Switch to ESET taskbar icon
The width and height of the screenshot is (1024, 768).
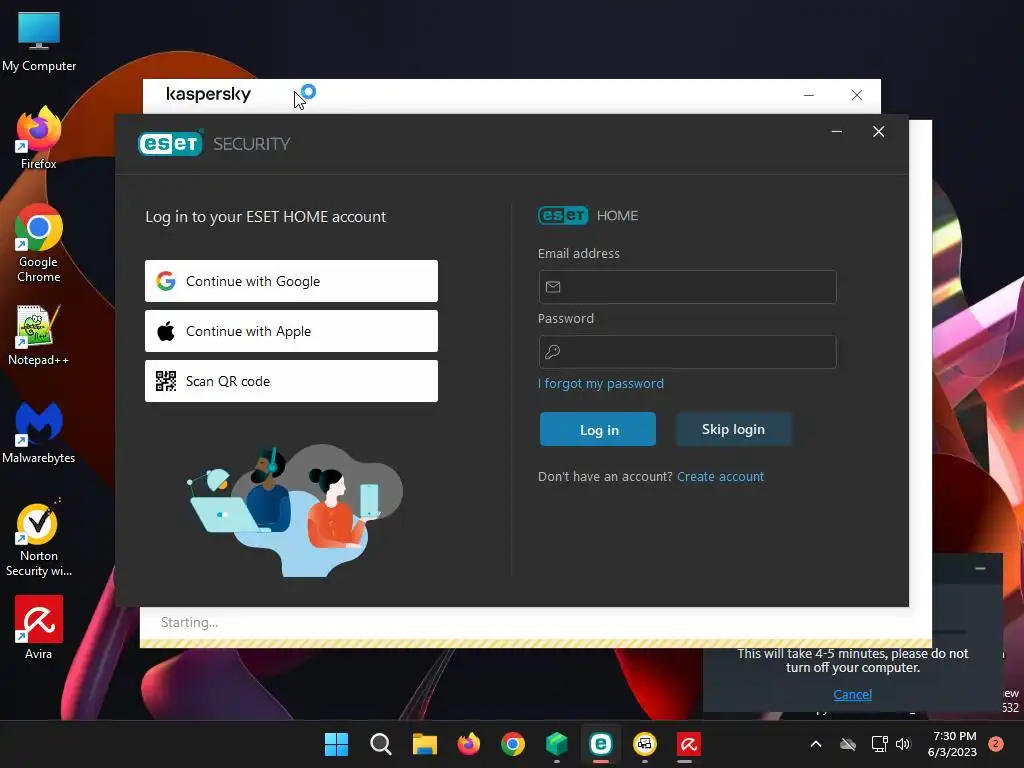(x=601, y=744)
